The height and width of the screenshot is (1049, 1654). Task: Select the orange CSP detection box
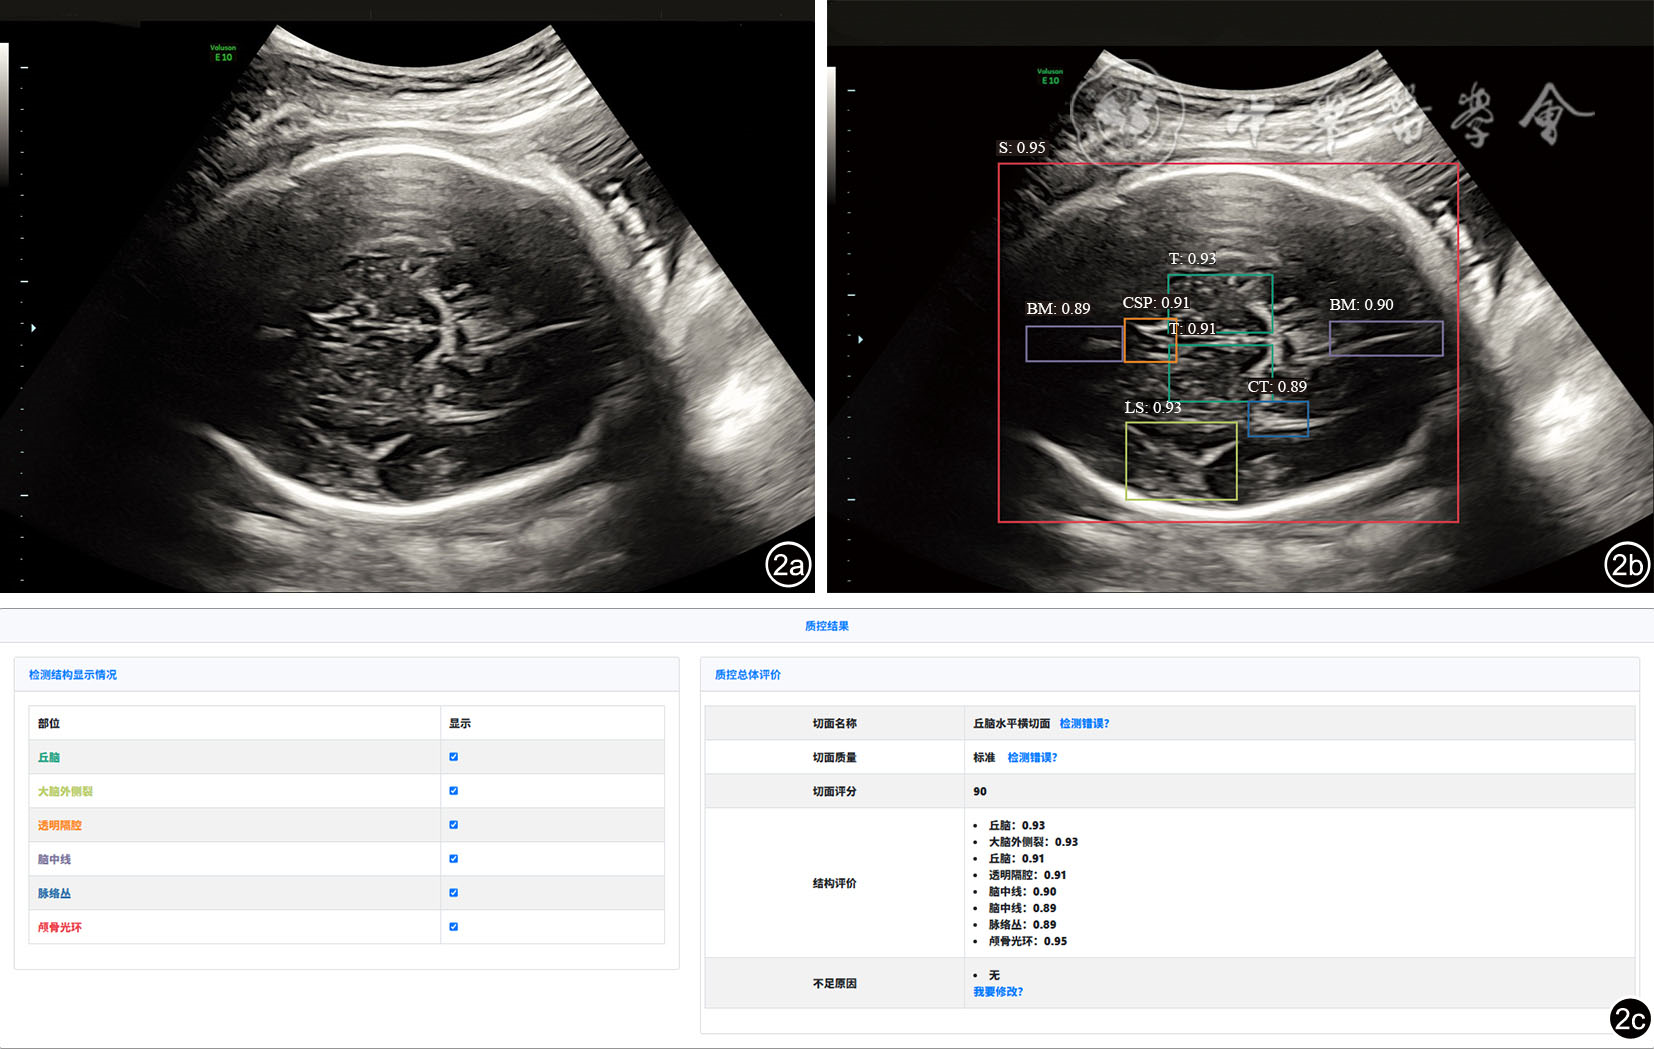tap(1149, 341)
